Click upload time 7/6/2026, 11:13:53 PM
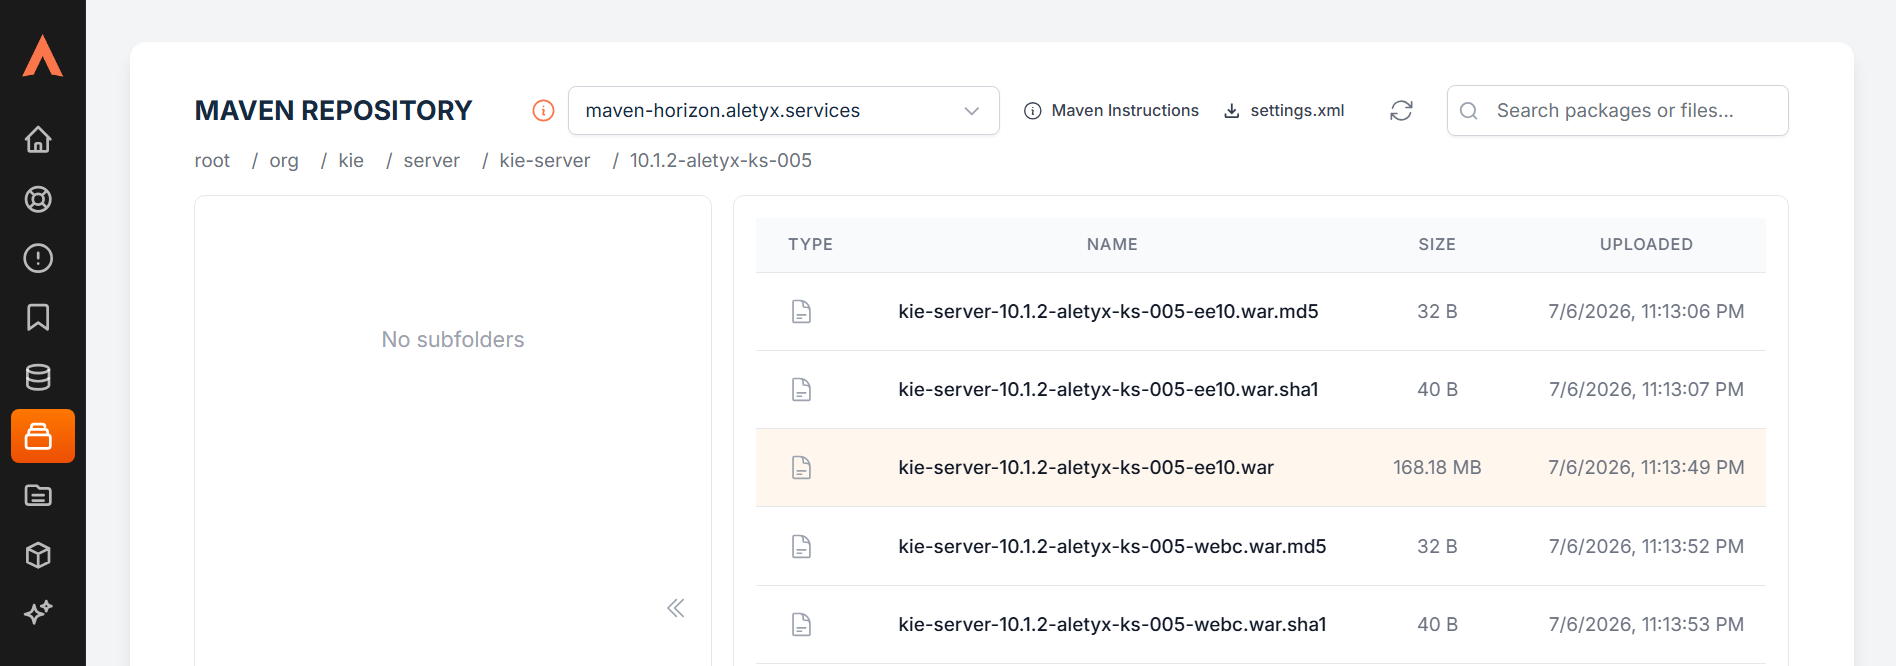The height and width of the screenshot is (666, 1896). tap(1646, 624)
